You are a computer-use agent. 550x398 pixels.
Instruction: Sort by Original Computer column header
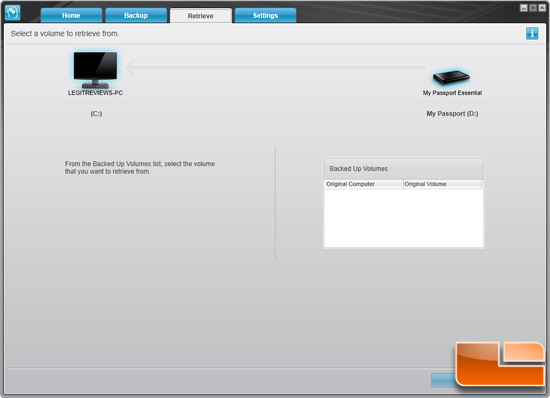[364, 184]
